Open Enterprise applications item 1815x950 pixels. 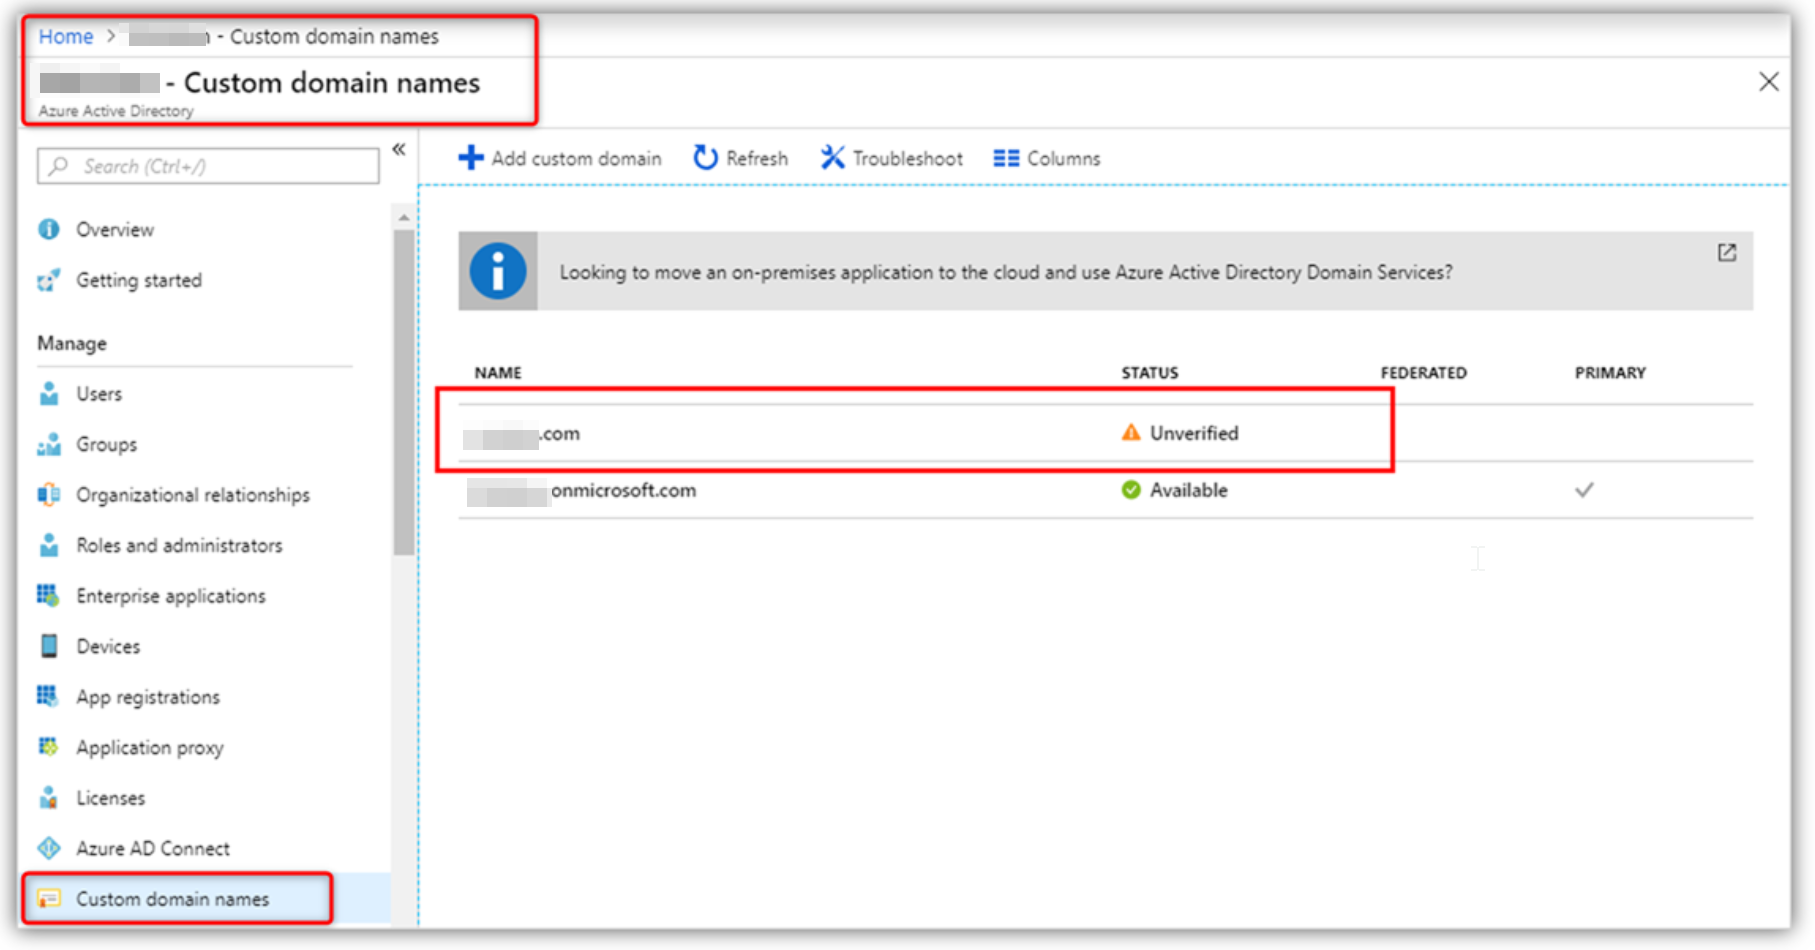(x=171, y=595)
